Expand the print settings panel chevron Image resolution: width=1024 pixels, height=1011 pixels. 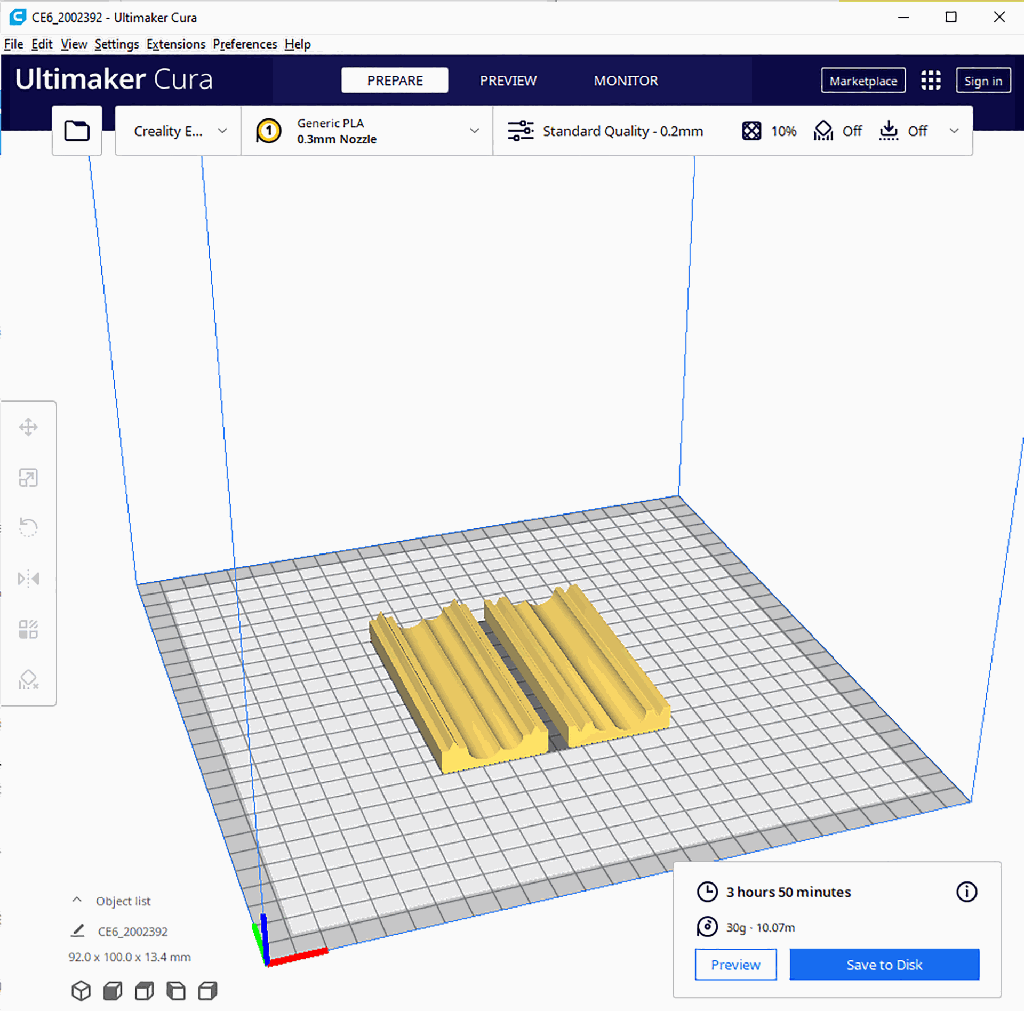click(x=954, y=131)
